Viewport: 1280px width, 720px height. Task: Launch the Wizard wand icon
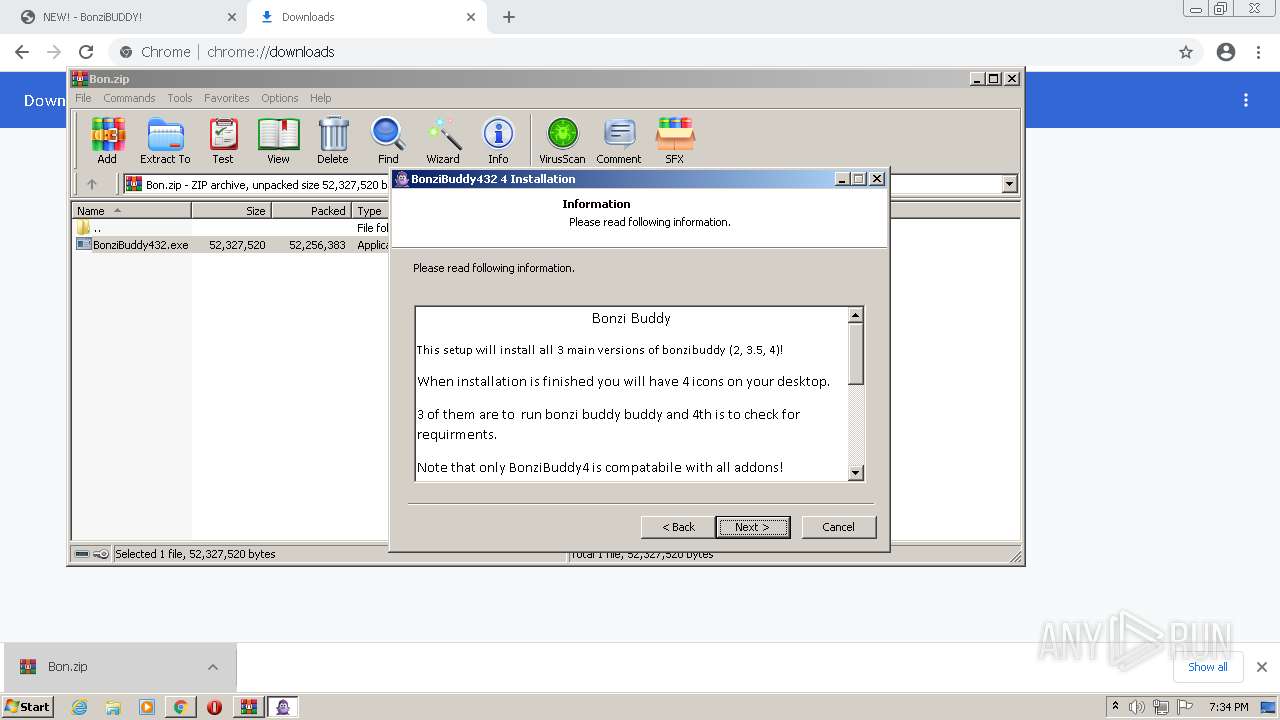coord(443,140)
